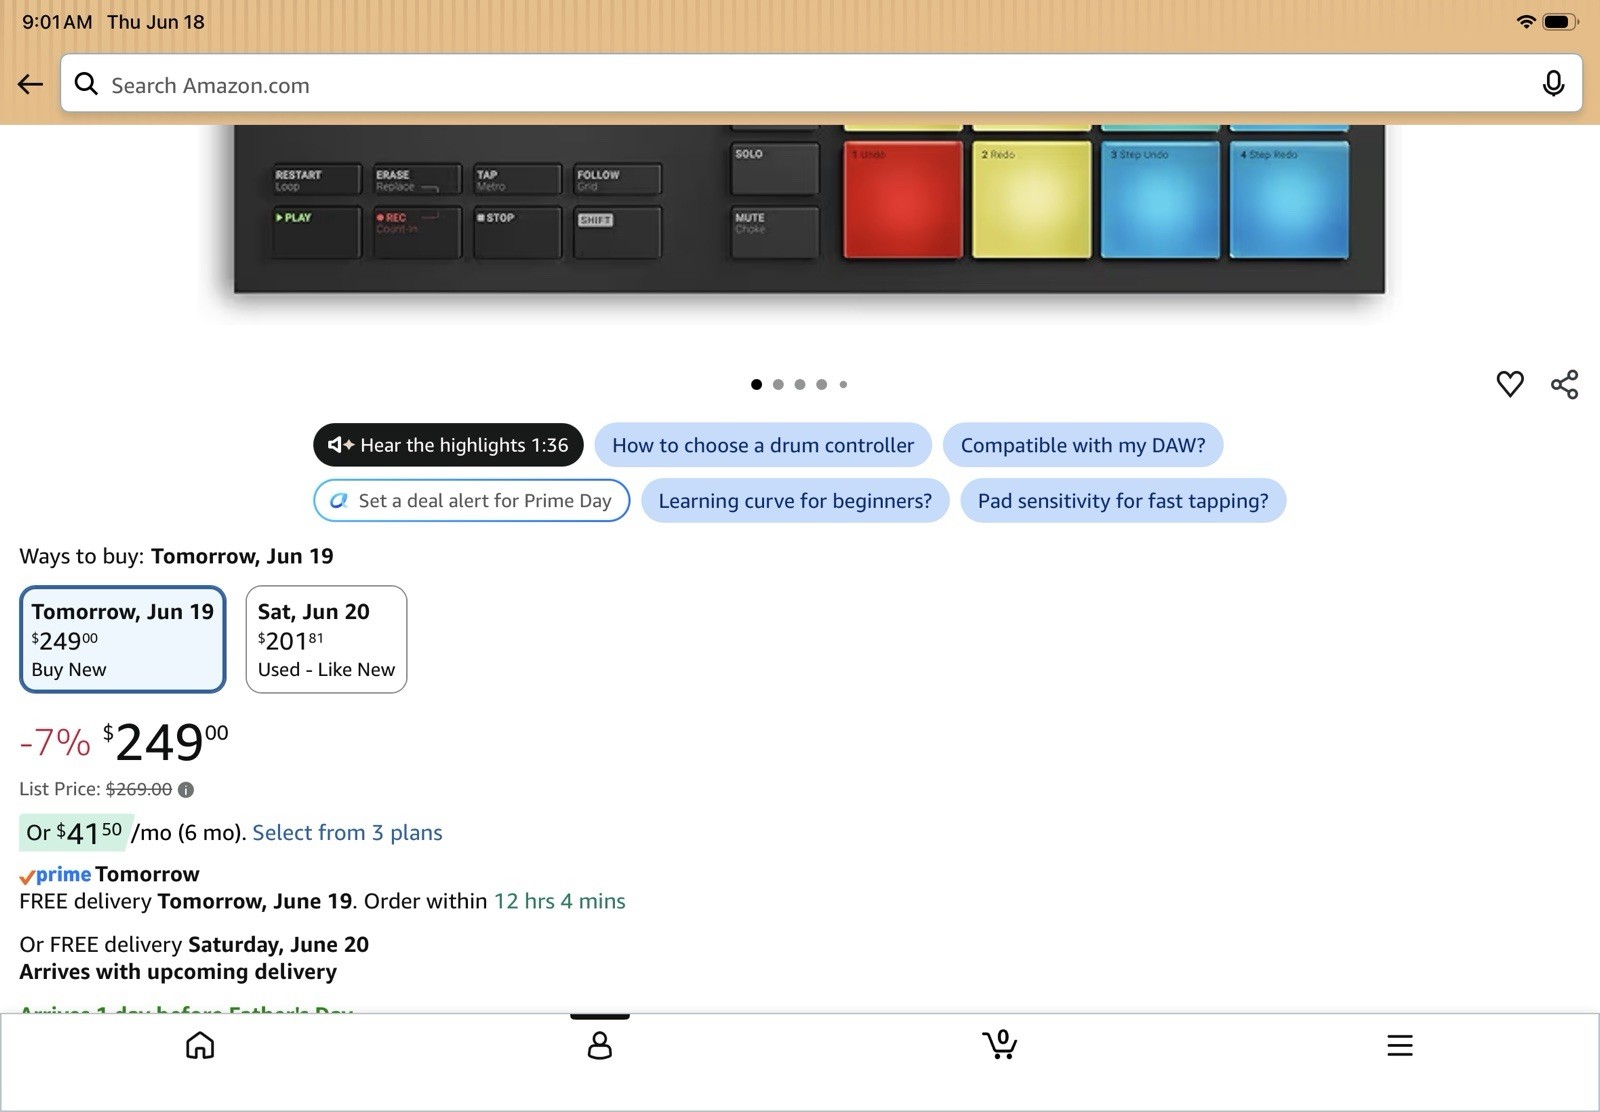
Task: Tap Compatible with my DAW? chip
Action: coord(1083,445)
